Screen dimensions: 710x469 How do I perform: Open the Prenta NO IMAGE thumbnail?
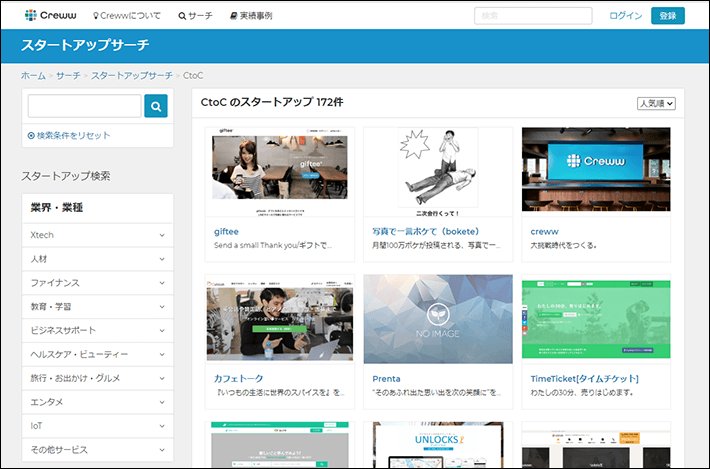pos(438,319)
